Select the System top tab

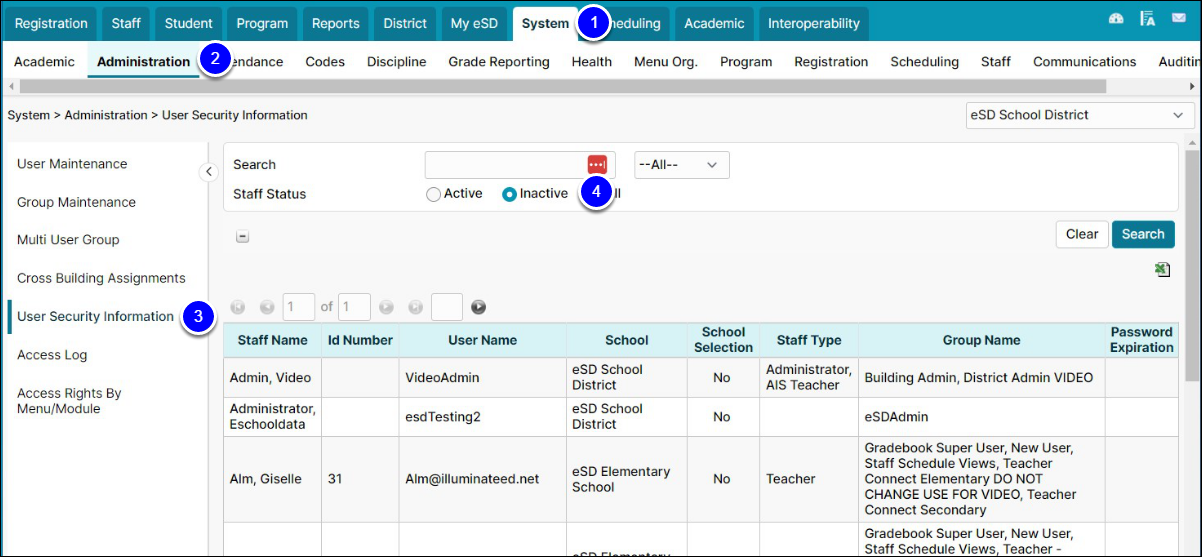coord(545,23)
